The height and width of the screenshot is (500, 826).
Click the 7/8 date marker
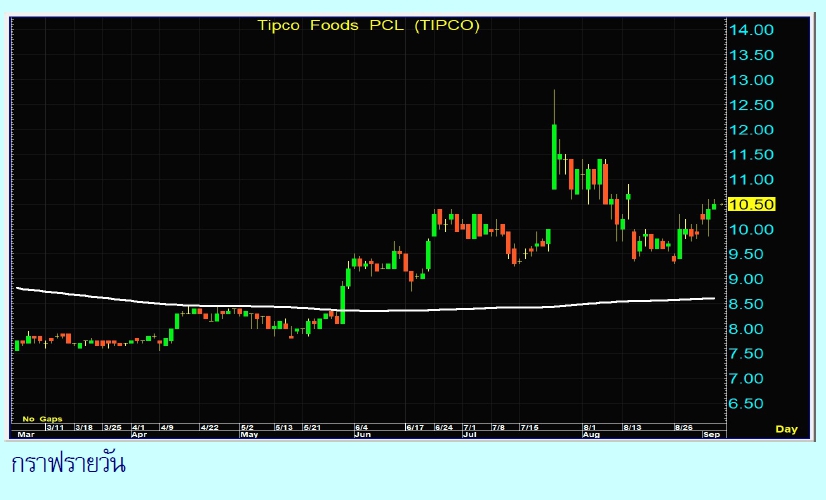click(x=498, y=427)
